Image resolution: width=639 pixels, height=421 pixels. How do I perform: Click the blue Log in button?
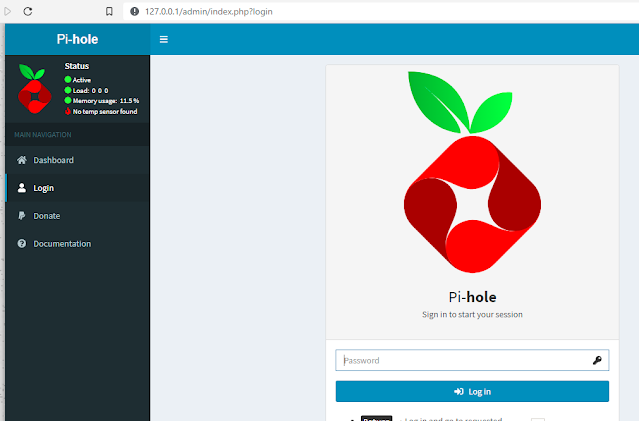click(472, 391)
